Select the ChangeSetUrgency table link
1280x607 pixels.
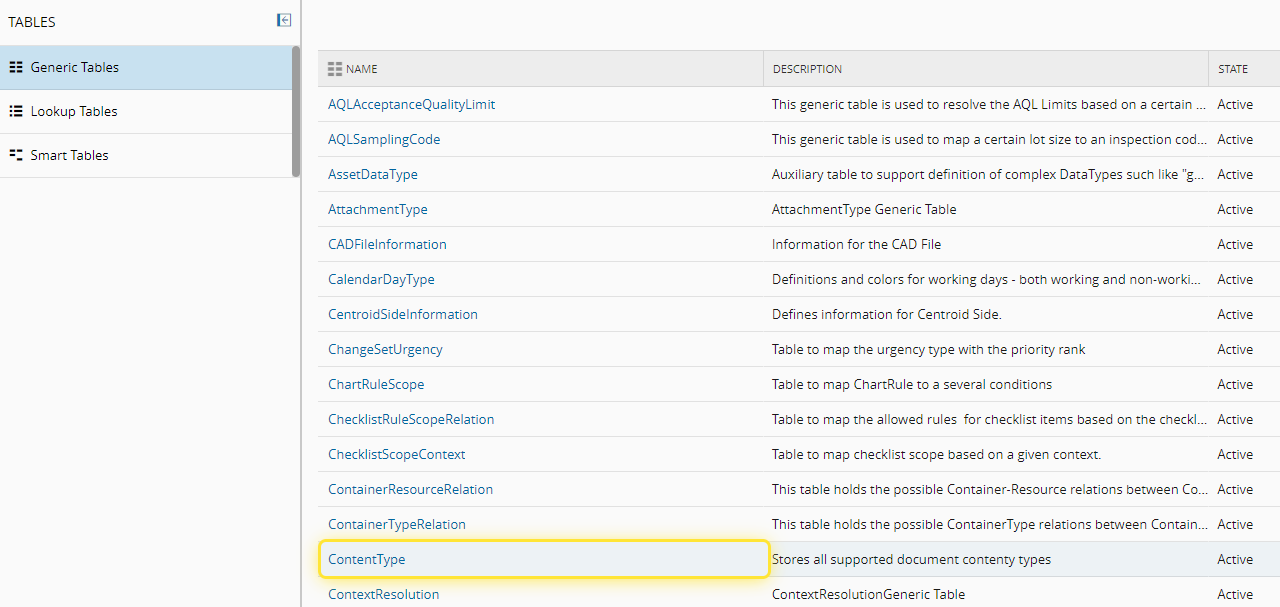coord(385,349)
